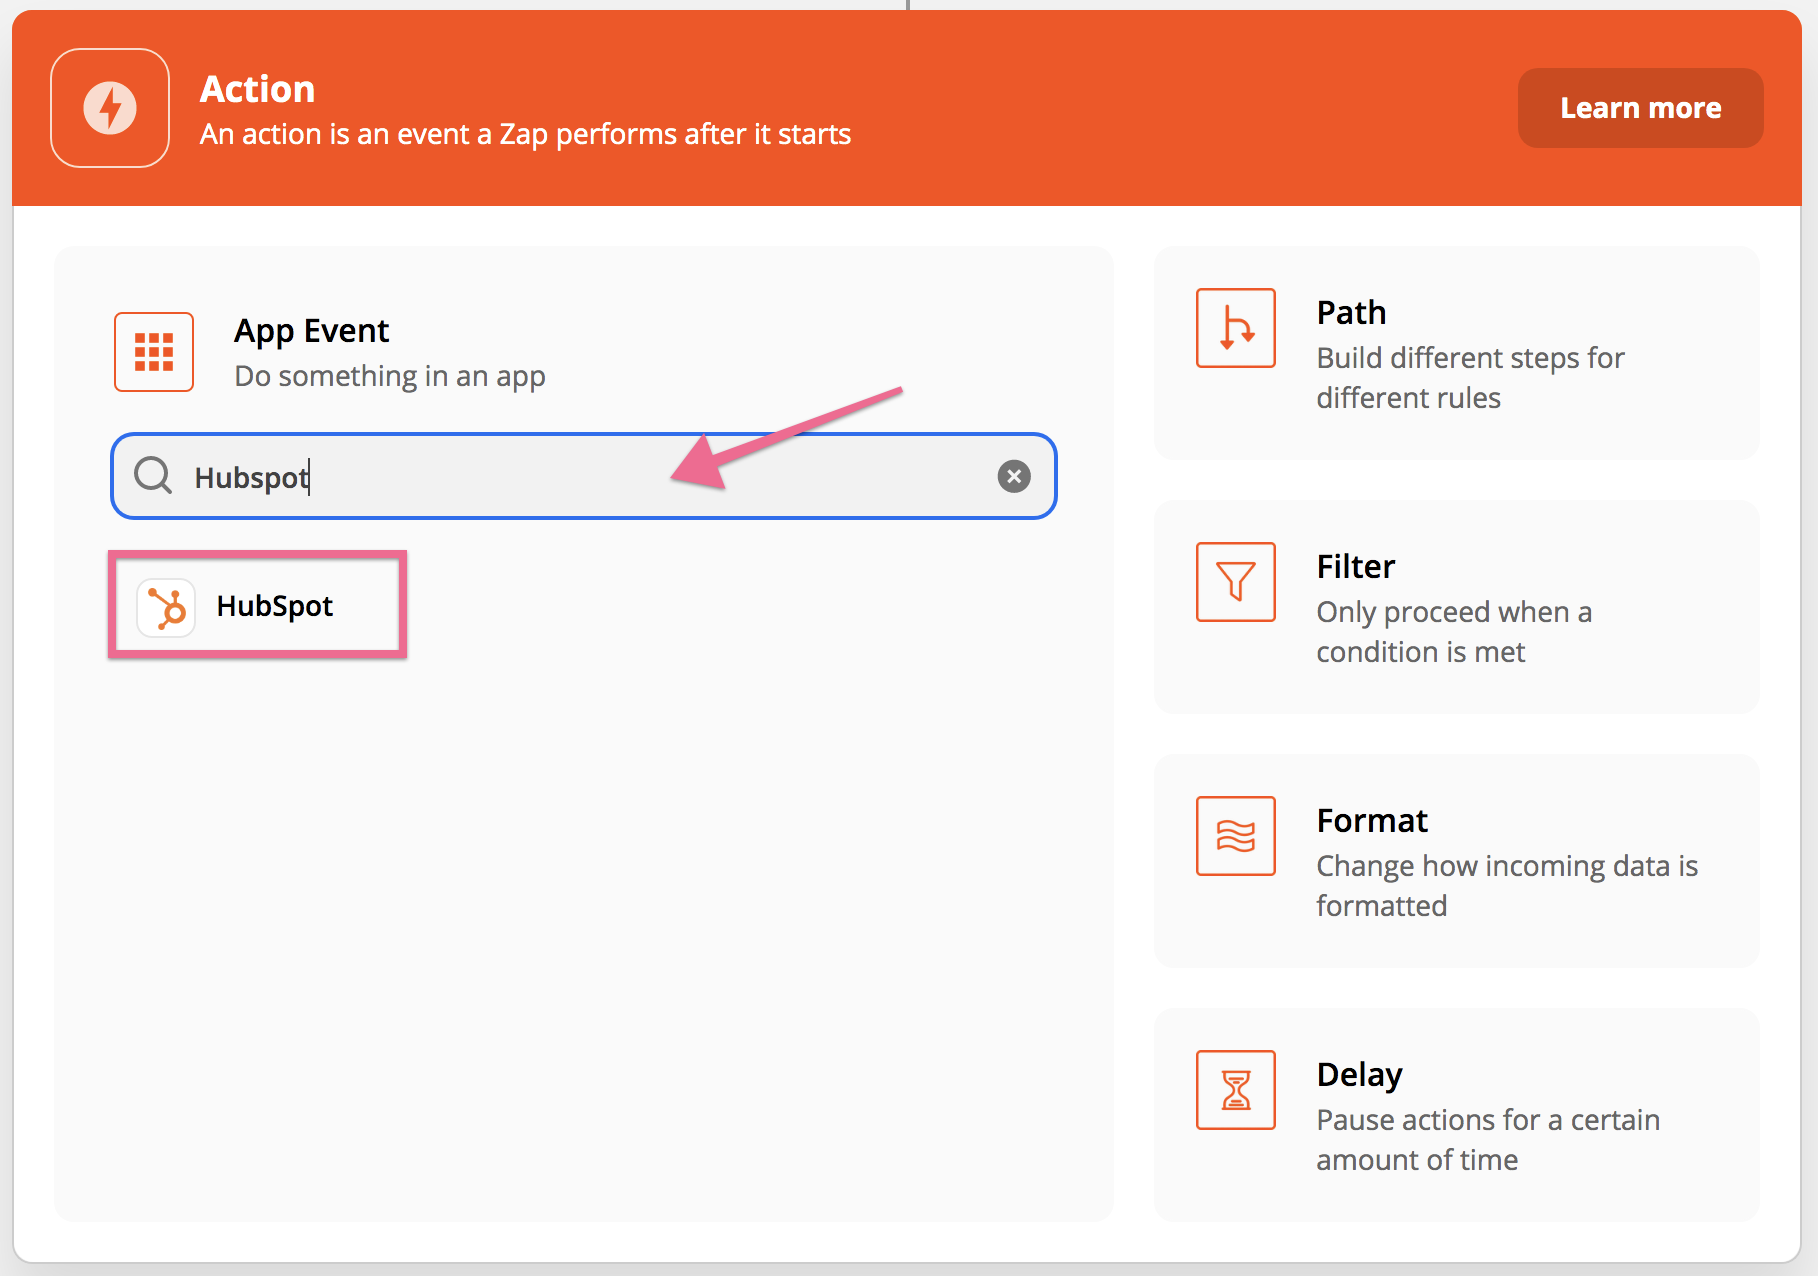The width and height of the screenshot is (1818, 1276).
Task: Clear the search with the X icon
Action: point(1014,476)
